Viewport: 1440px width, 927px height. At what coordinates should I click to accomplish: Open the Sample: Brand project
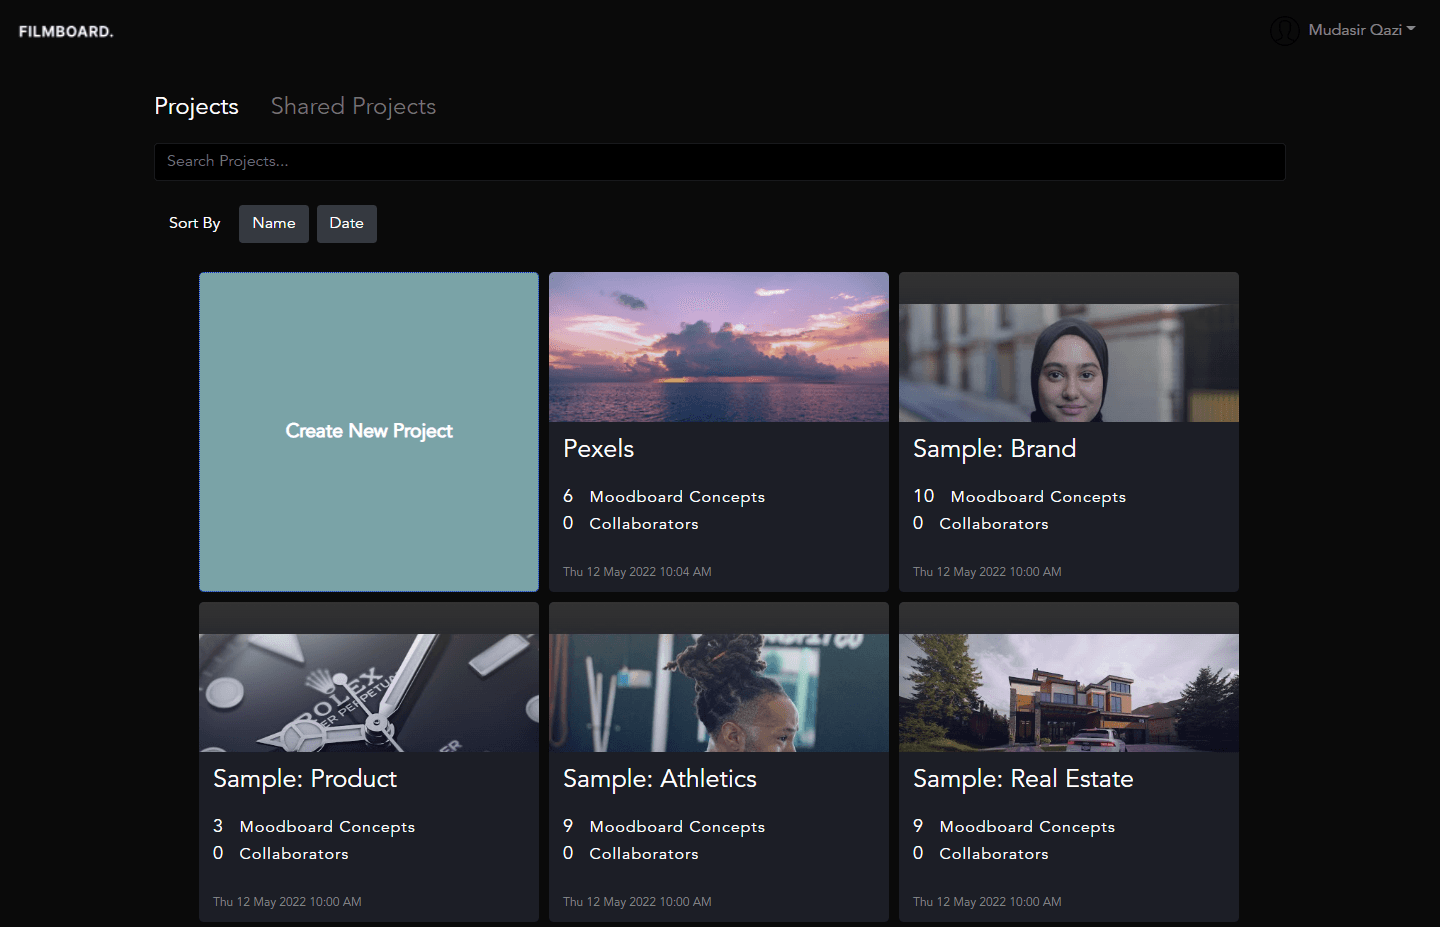[994, 448]
